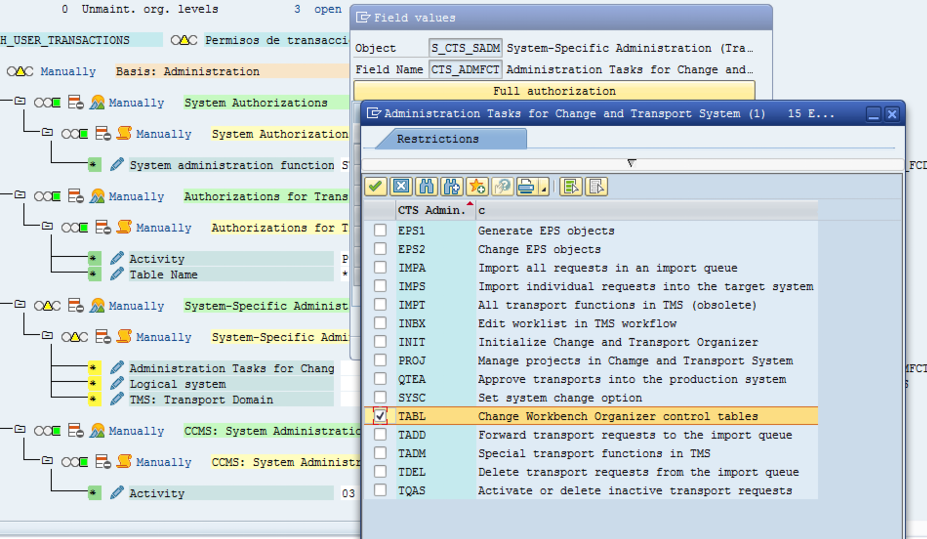Edit Administration Tasks for Chang field pencil
This screenshot has height=539, width=927.
click(x=117, y=368)
